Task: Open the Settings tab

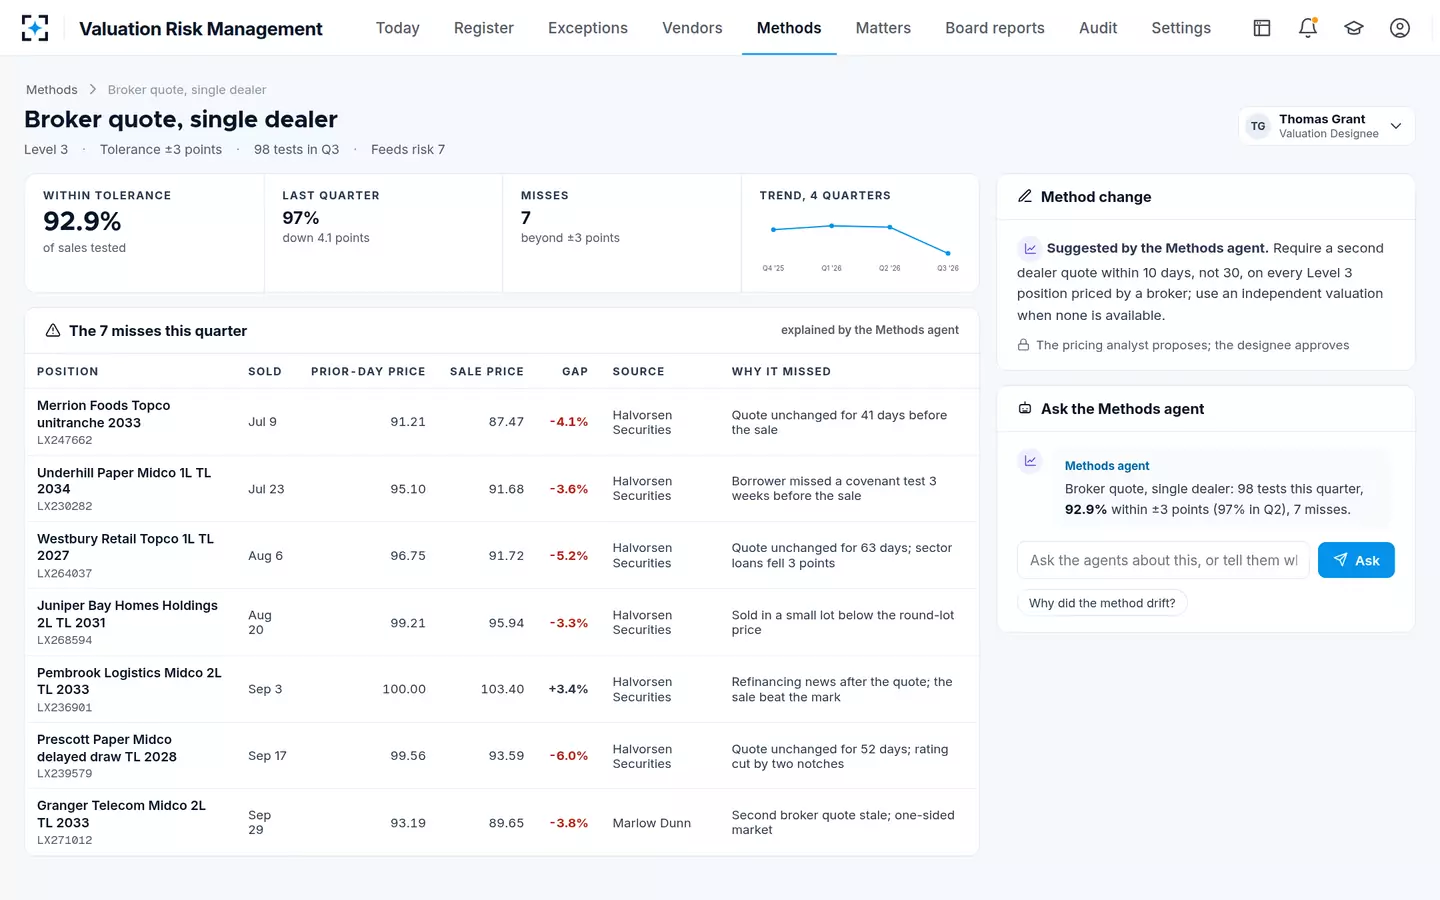Action: [1181, 28]
